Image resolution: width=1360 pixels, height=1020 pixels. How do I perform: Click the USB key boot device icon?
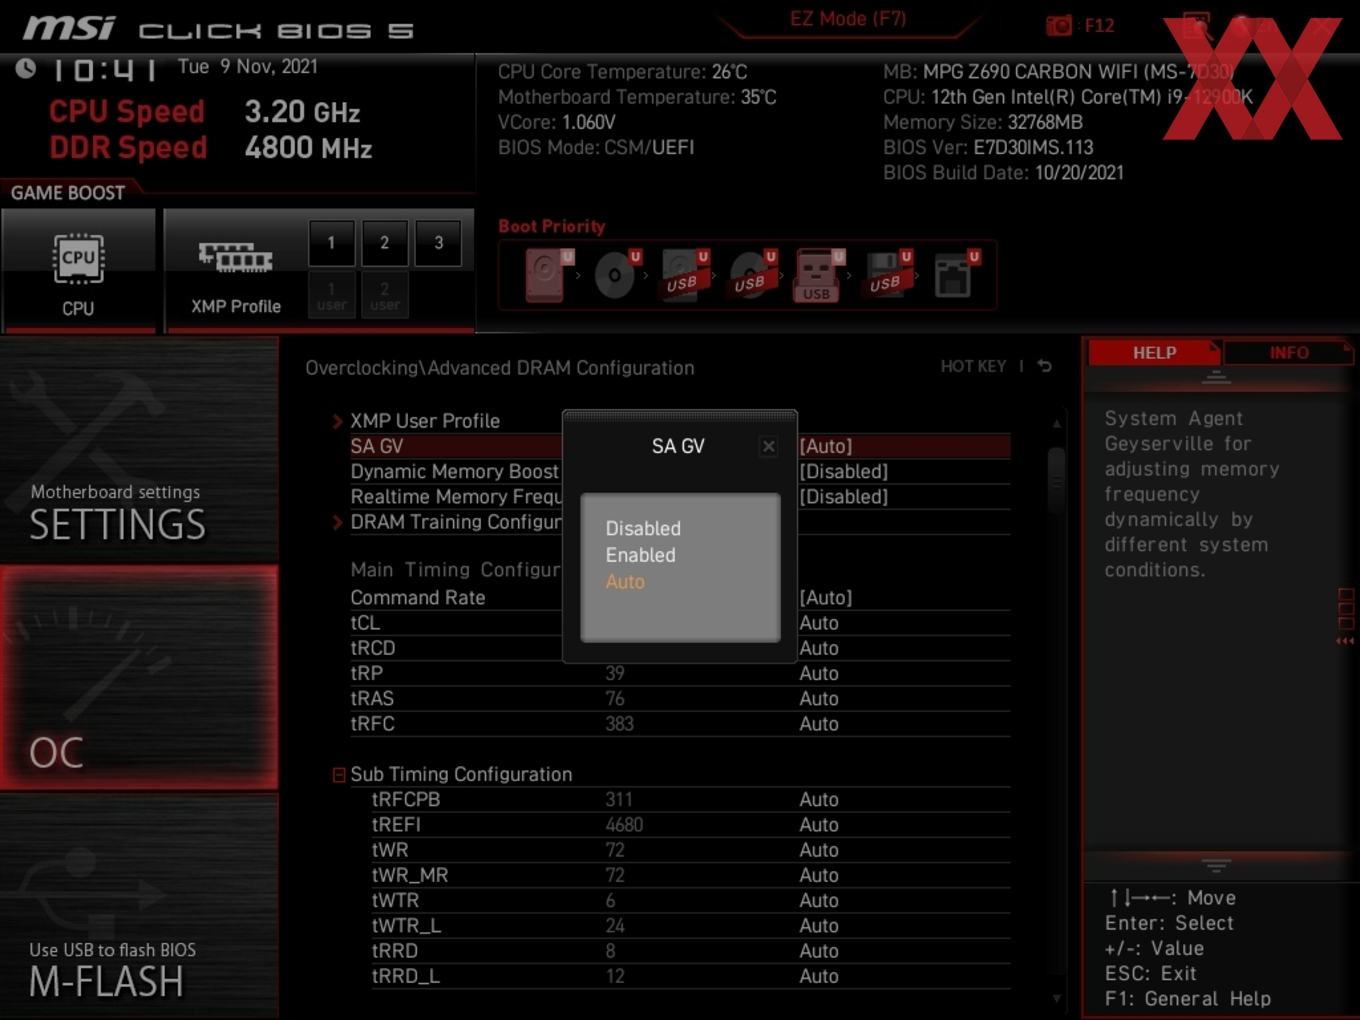click(818, 275)
